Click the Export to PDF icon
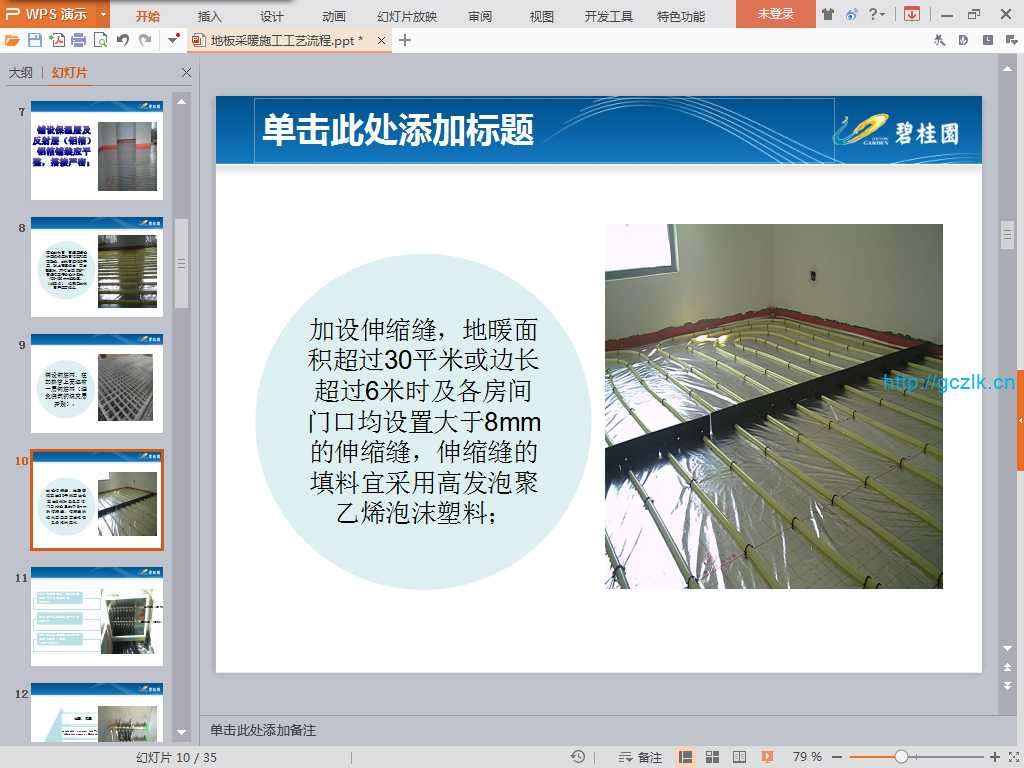This screenshot has width=1024, height=768. point(57,40)
